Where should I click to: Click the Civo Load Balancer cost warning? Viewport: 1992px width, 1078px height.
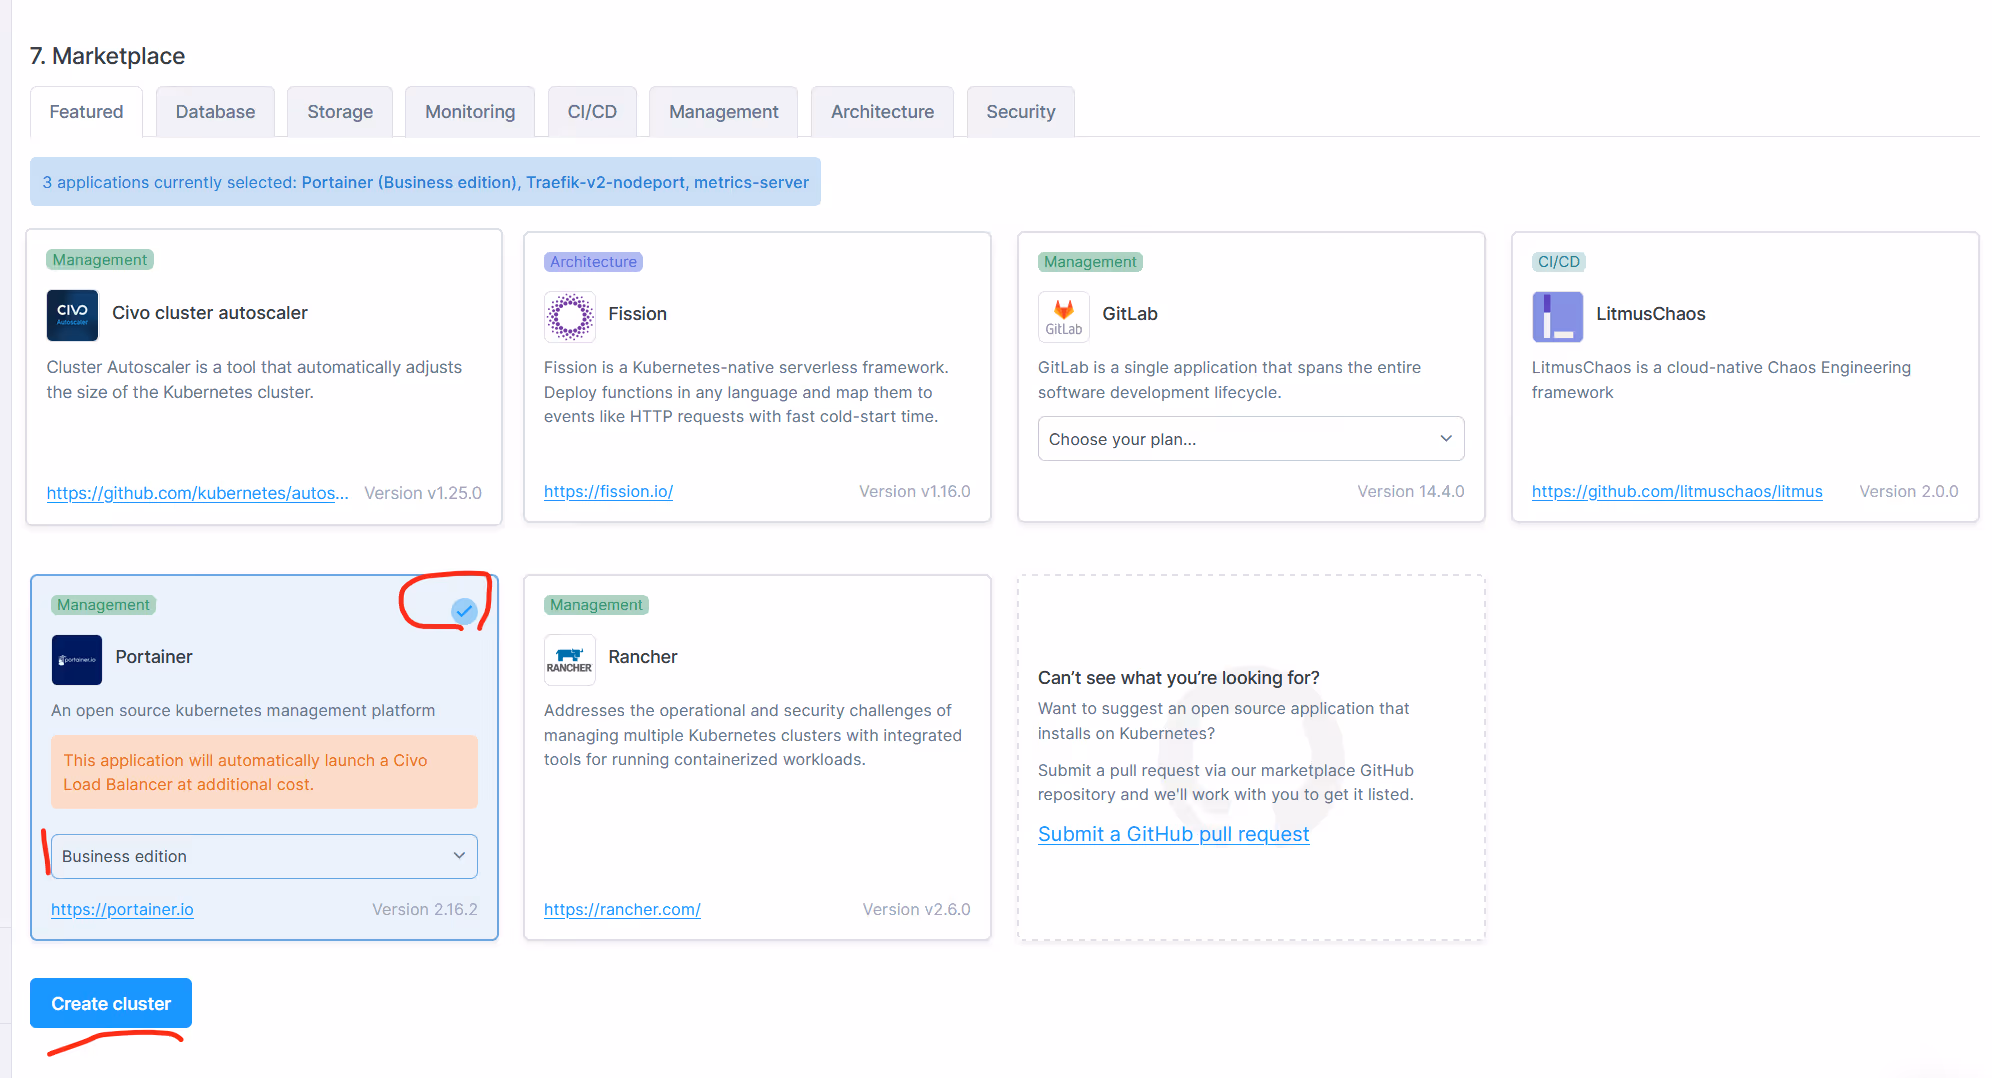[264, 772]
